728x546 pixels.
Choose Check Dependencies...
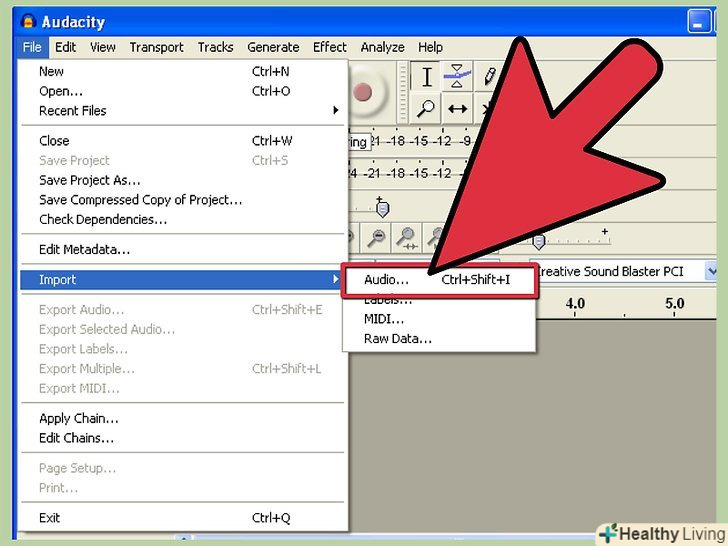pyautogui.click(x=183, y=219)
